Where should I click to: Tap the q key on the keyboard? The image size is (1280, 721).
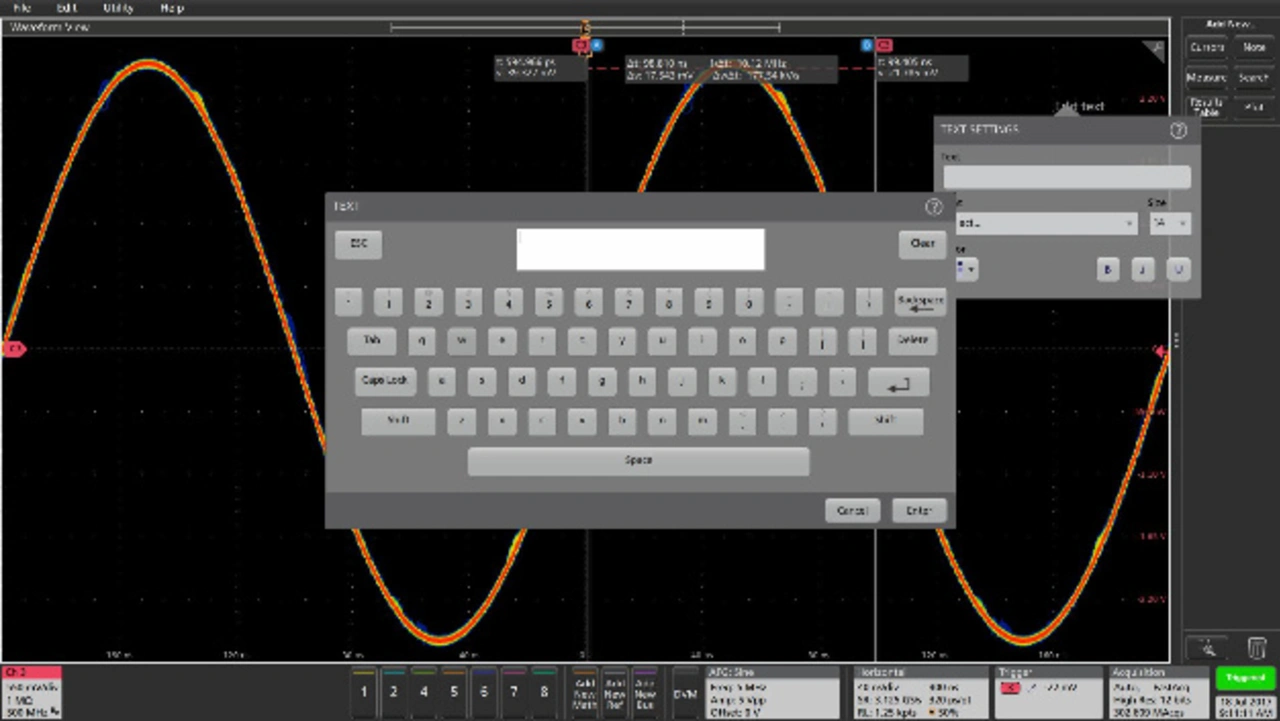[x=421, y=341]
